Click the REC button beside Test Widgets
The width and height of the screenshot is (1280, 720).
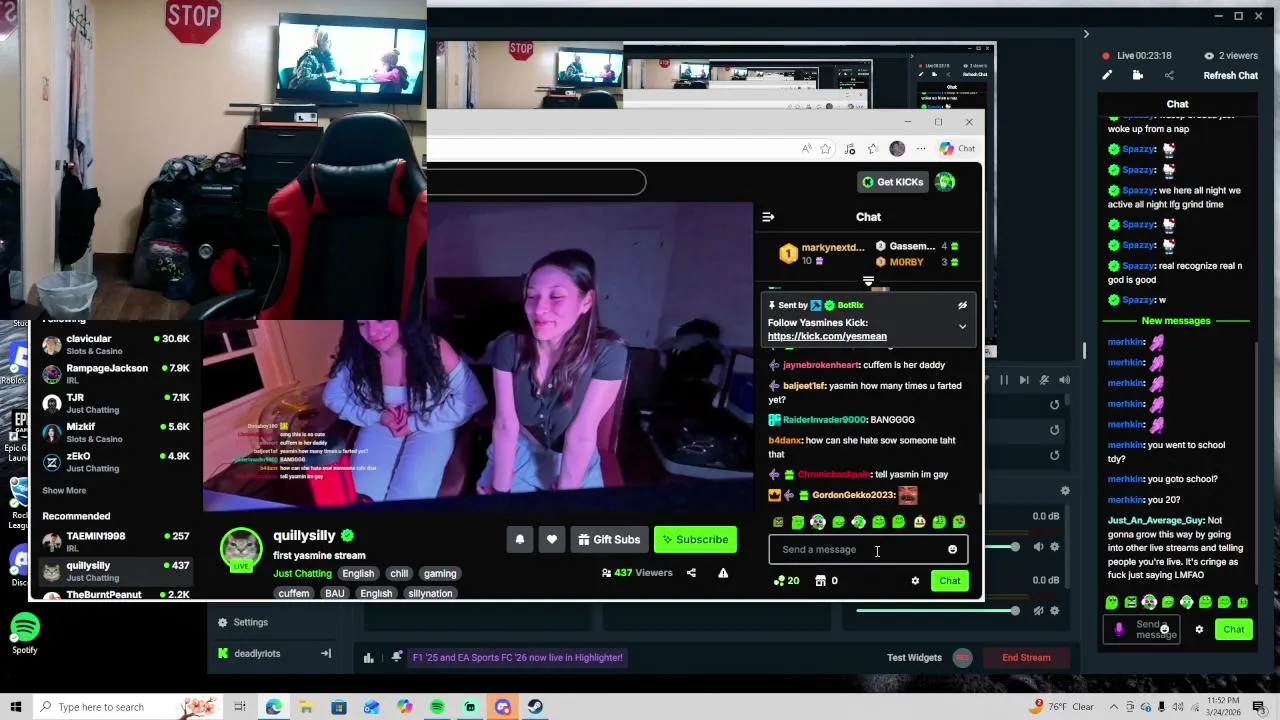tap(962, 657)
